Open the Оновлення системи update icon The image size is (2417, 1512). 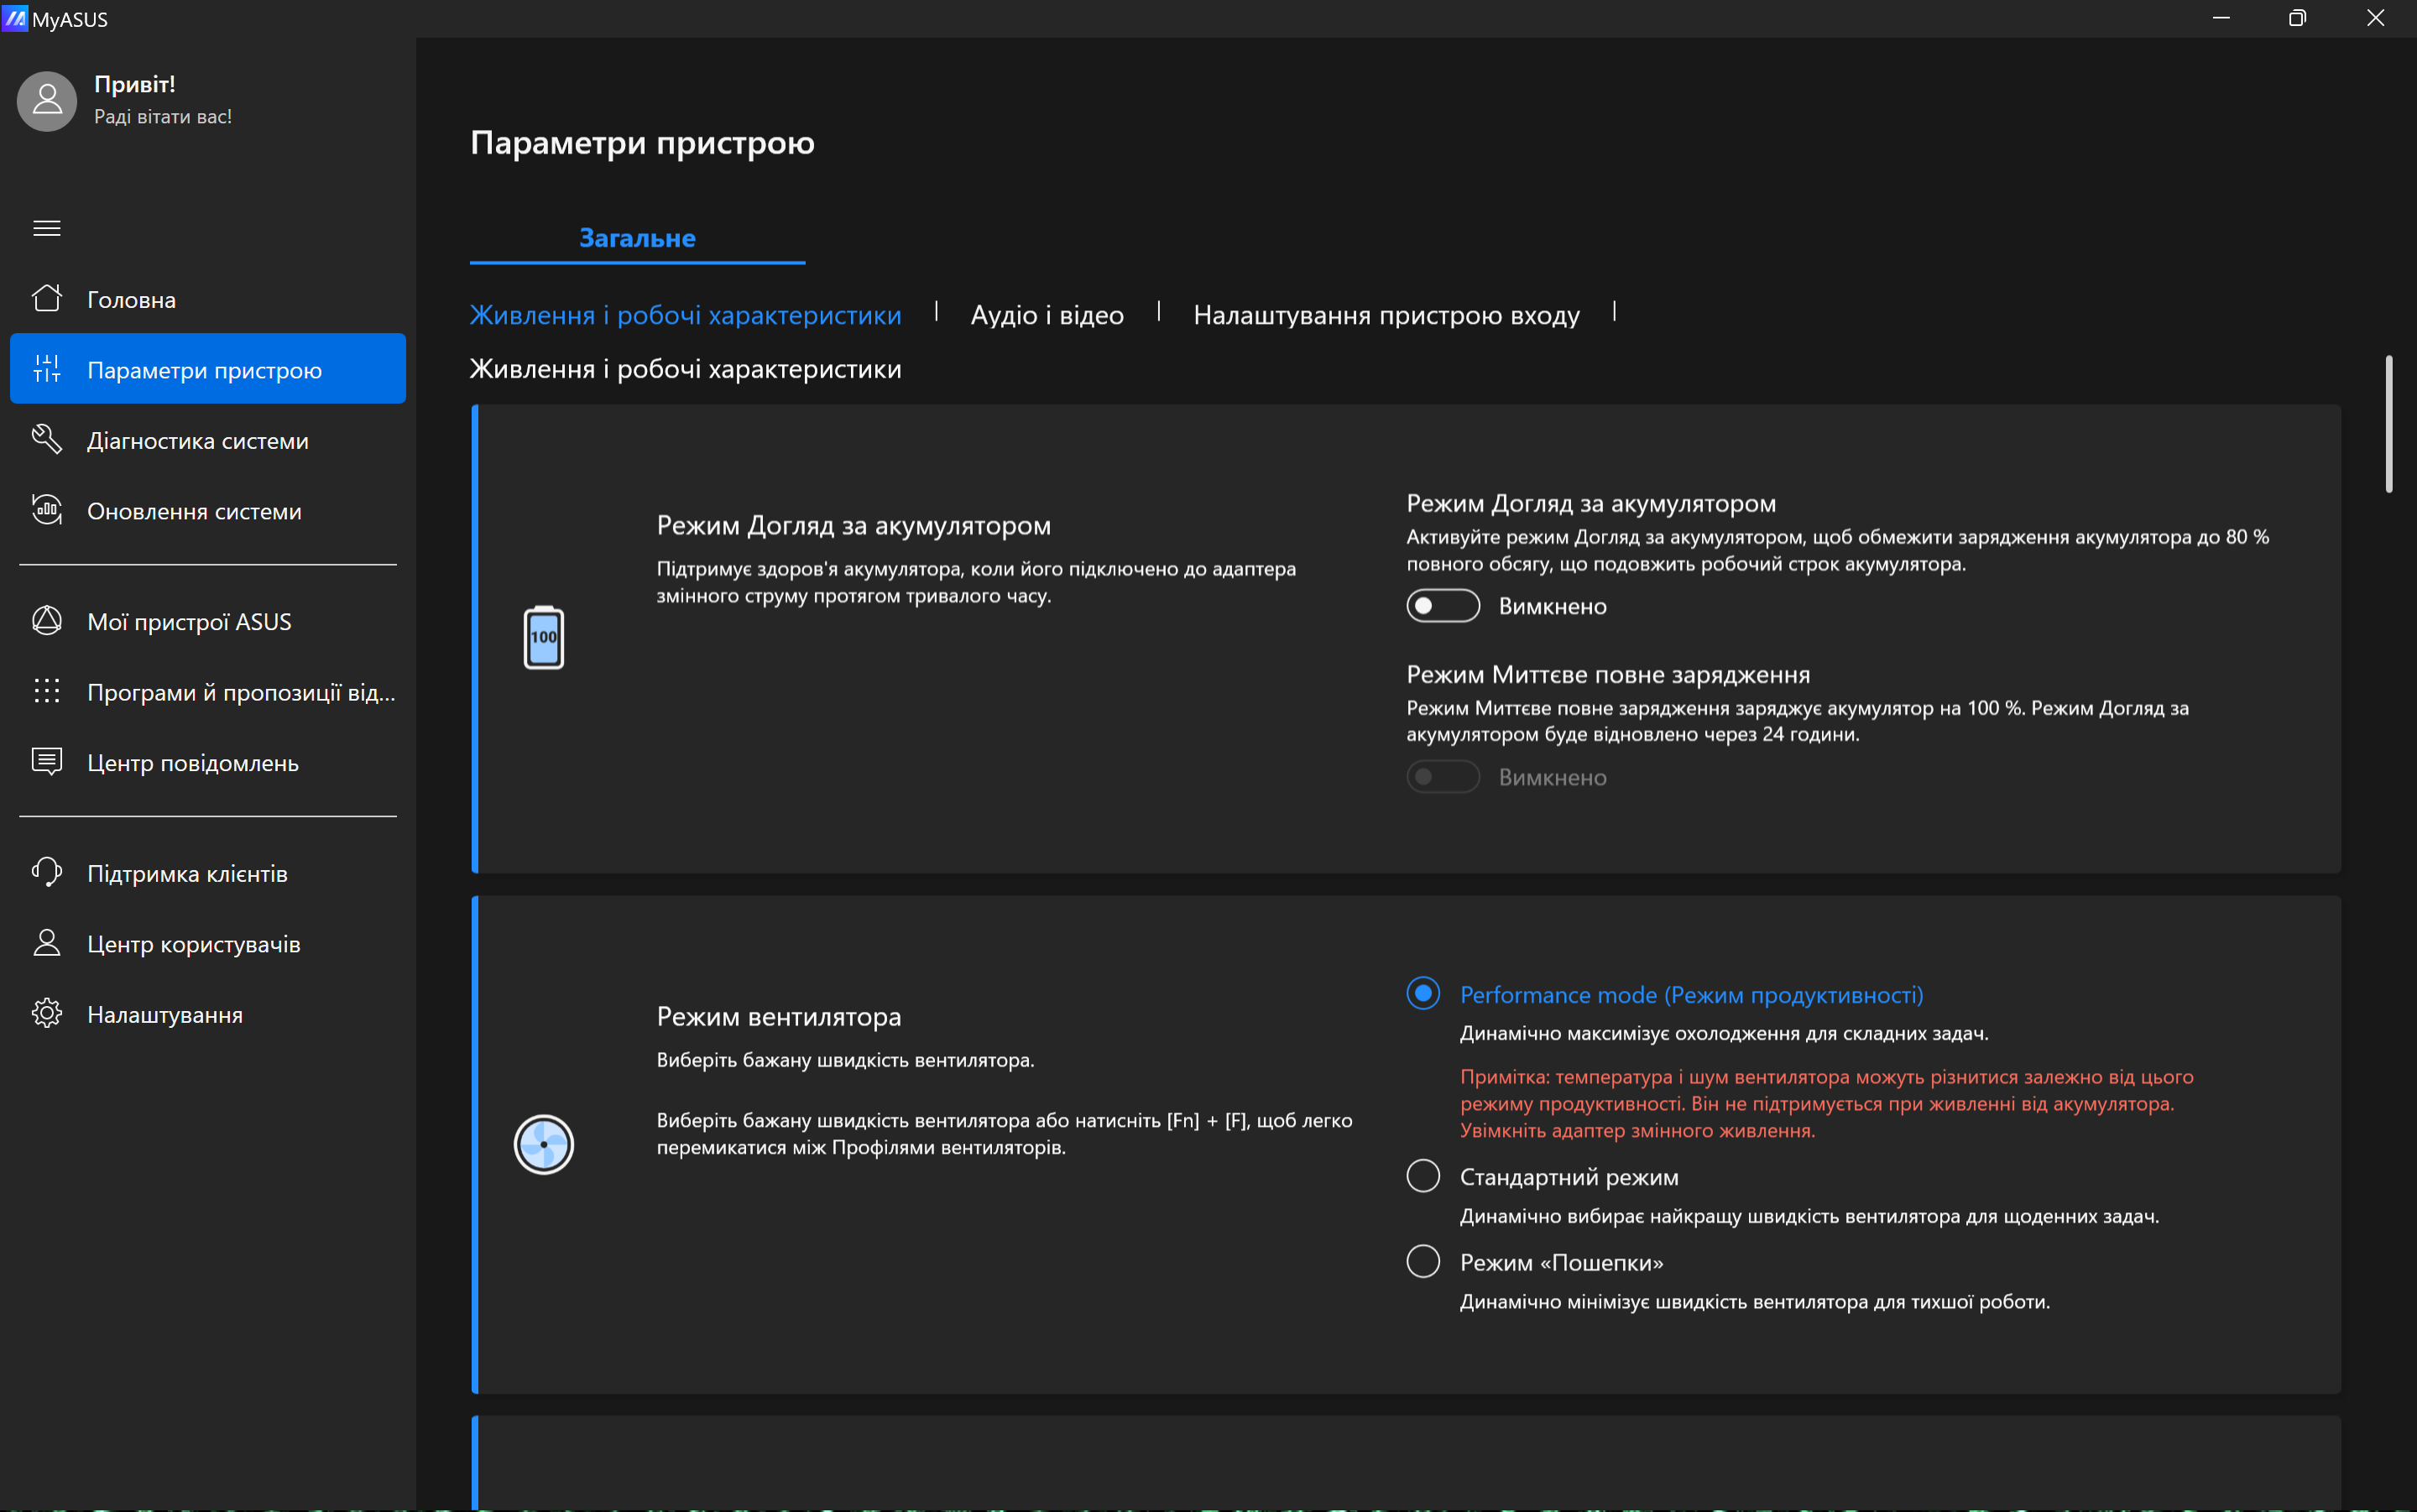[x=47, y=510]
